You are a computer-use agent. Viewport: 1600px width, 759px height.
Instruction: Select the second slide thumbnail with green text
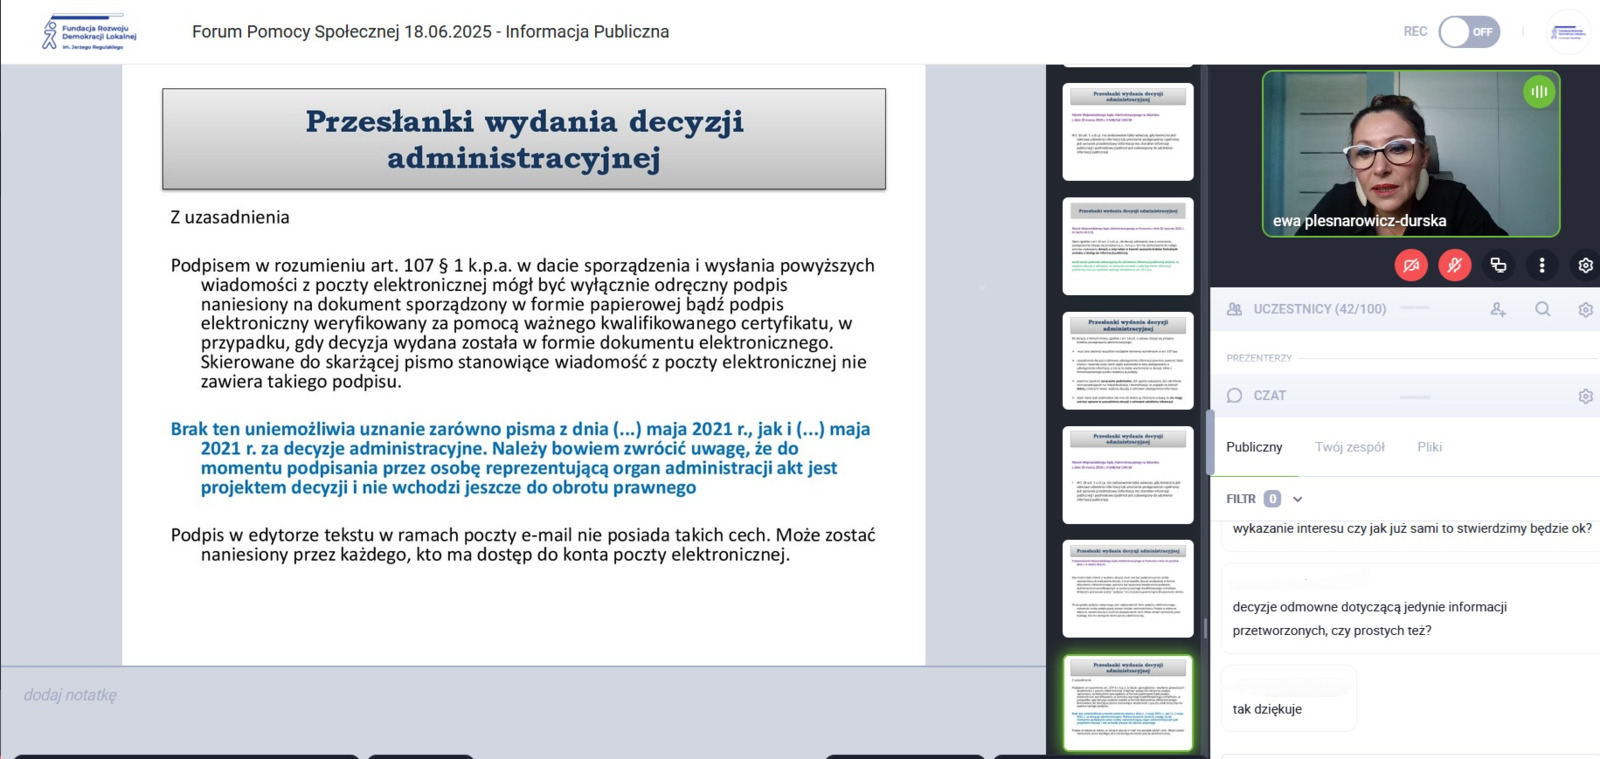point(1128,246)
